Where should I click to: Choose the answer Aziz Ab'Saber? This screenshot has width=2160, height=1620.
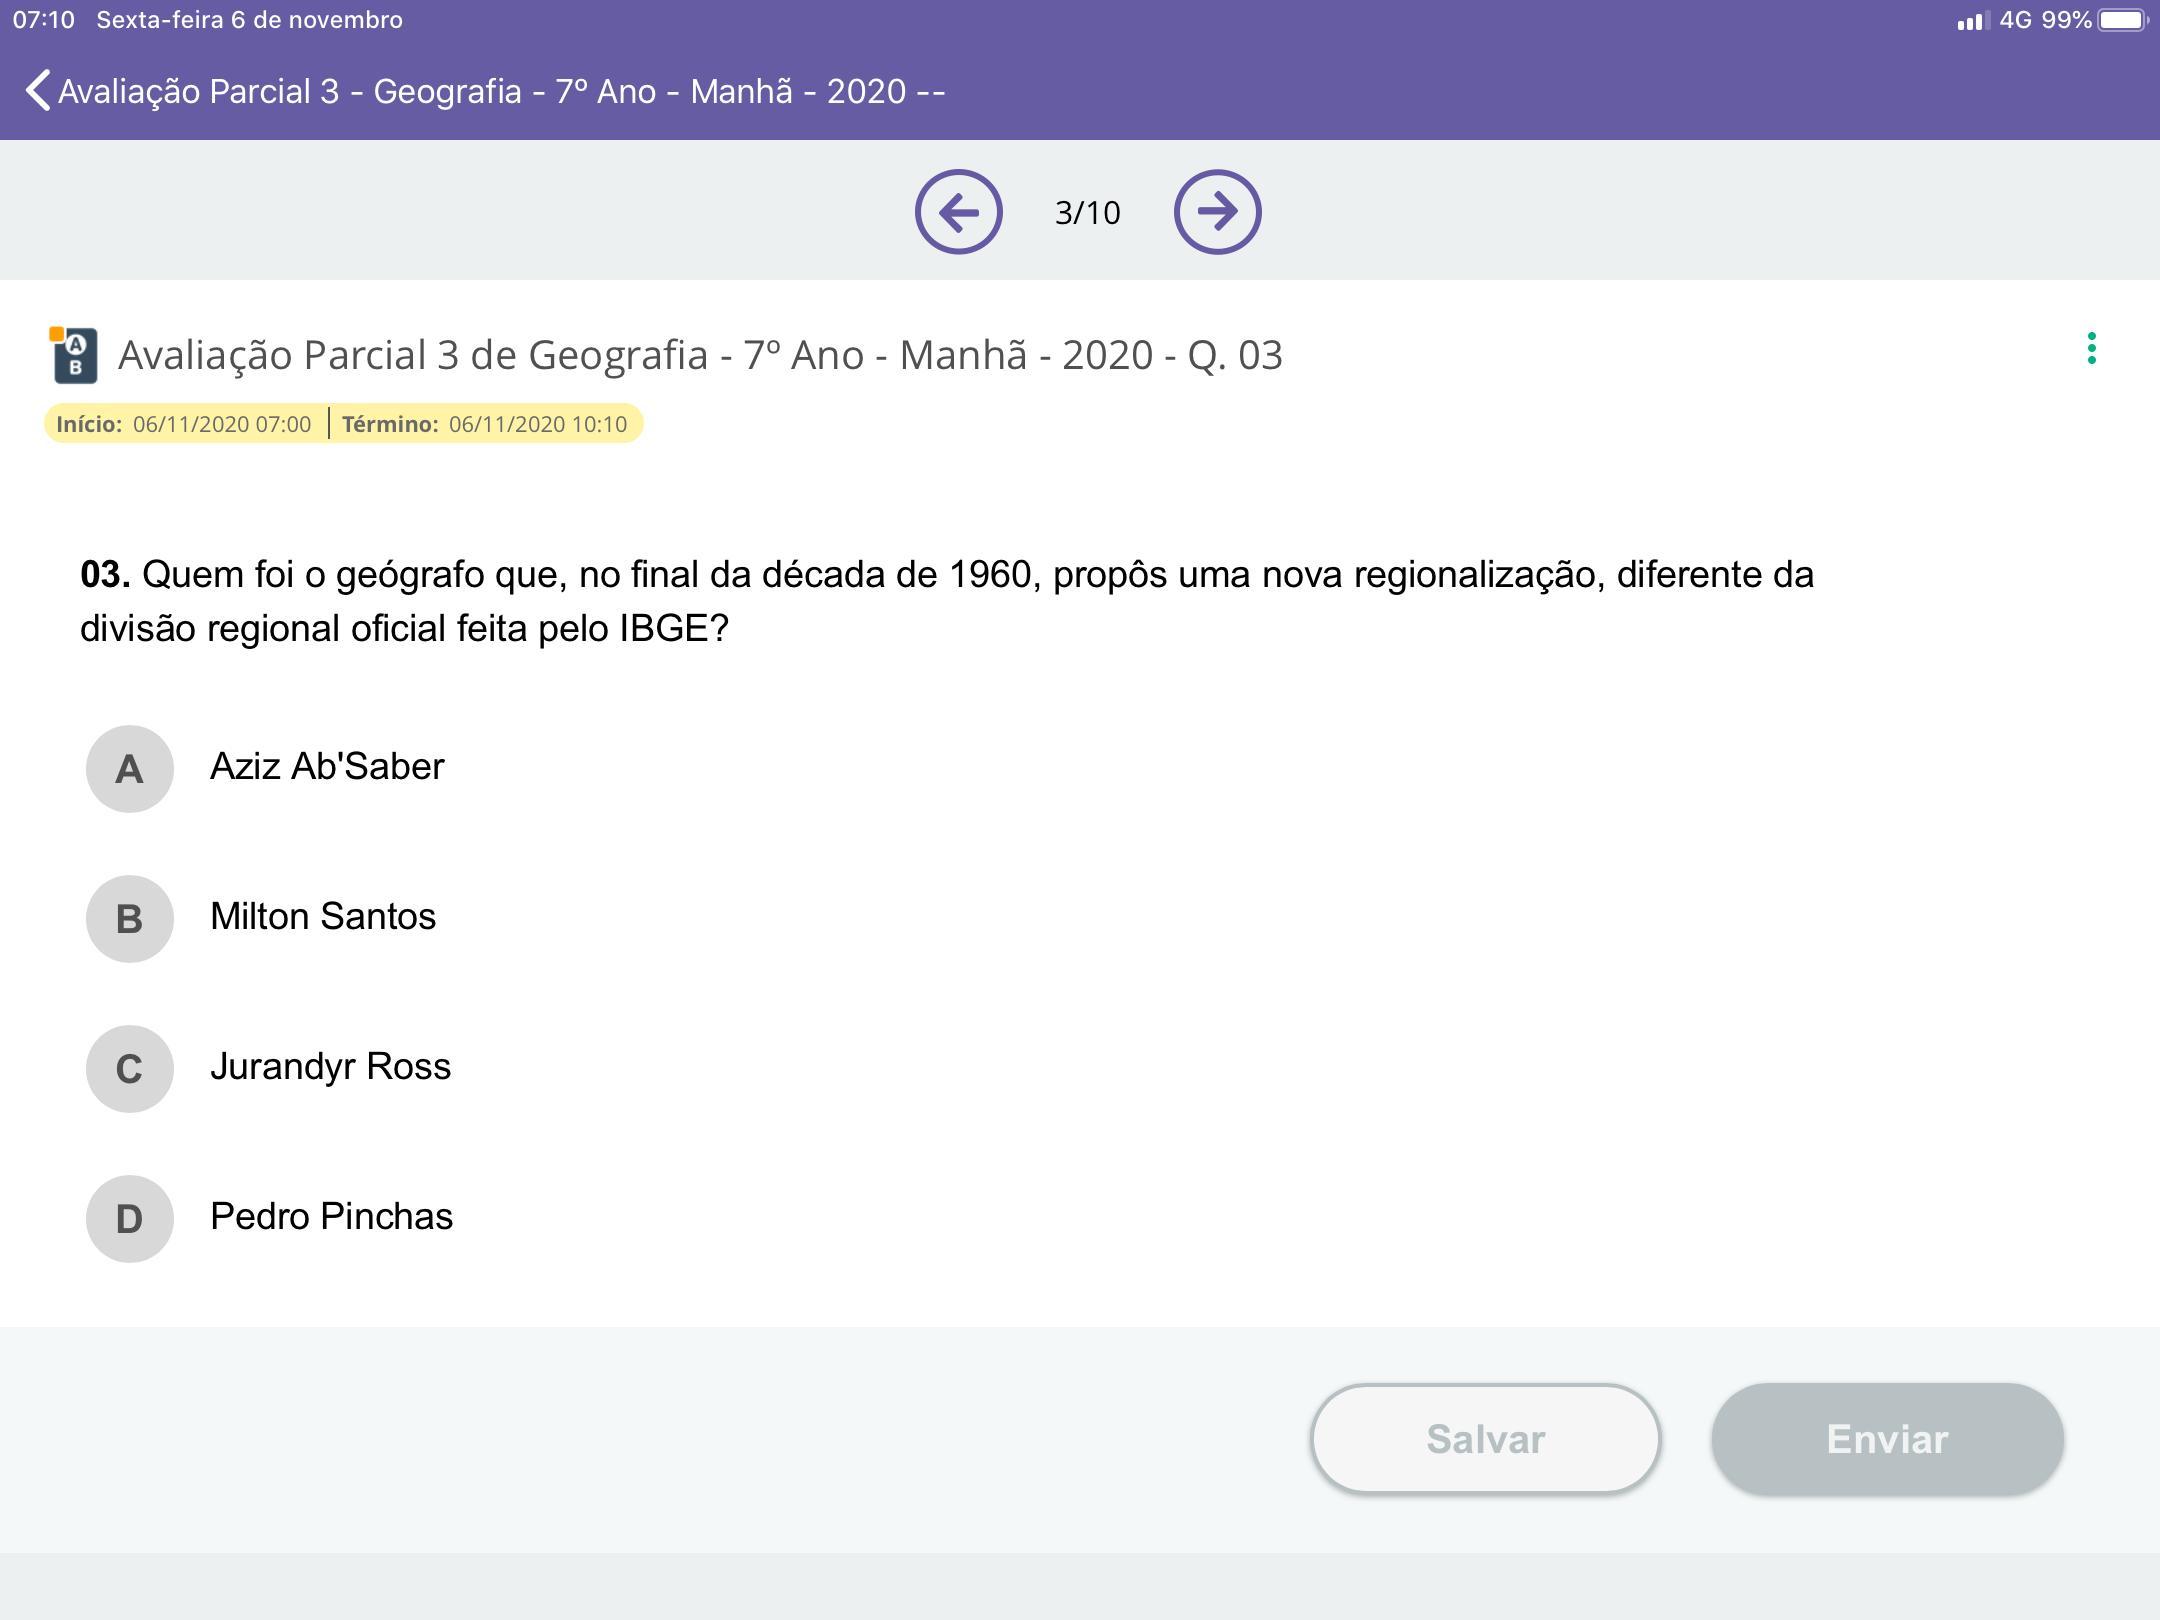click(x=327, y=767)
